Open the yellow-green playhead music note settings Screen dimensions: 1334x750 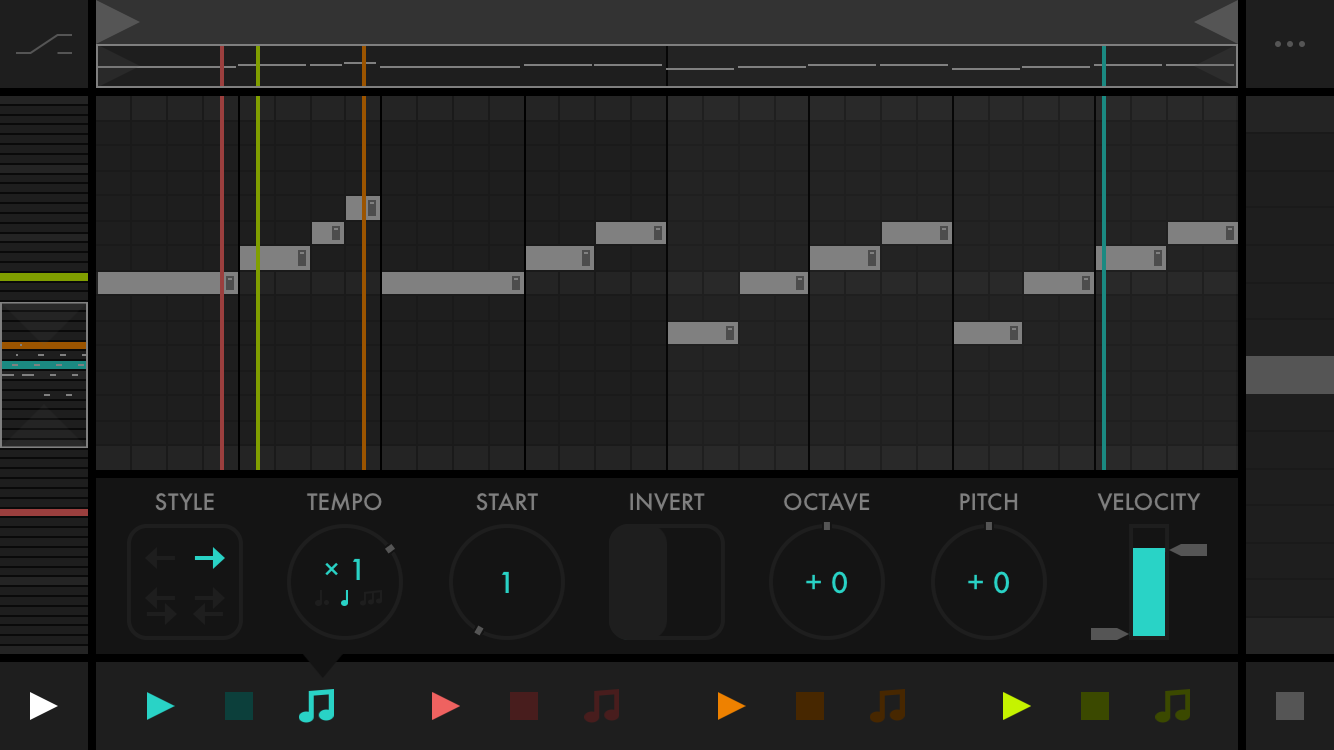point(1173,706)
